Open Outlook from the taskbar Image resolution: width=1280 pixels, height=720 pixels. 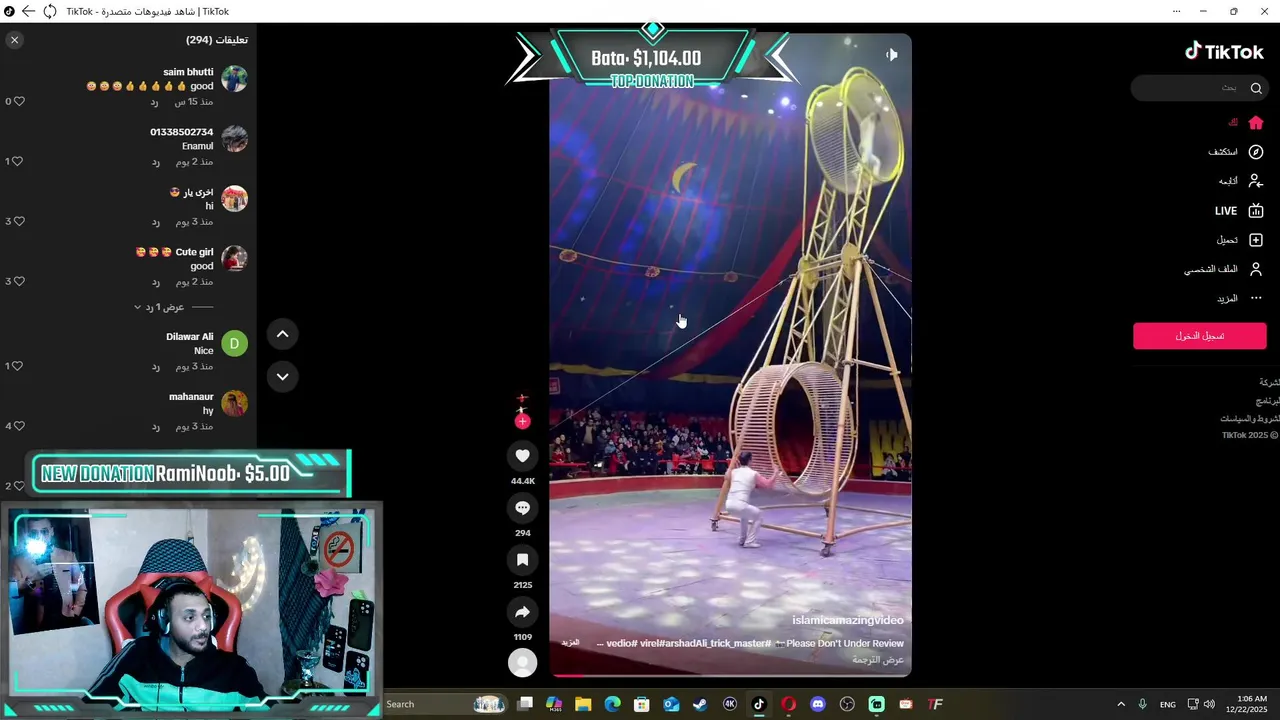pyautogui.click(x=671, y=704)
